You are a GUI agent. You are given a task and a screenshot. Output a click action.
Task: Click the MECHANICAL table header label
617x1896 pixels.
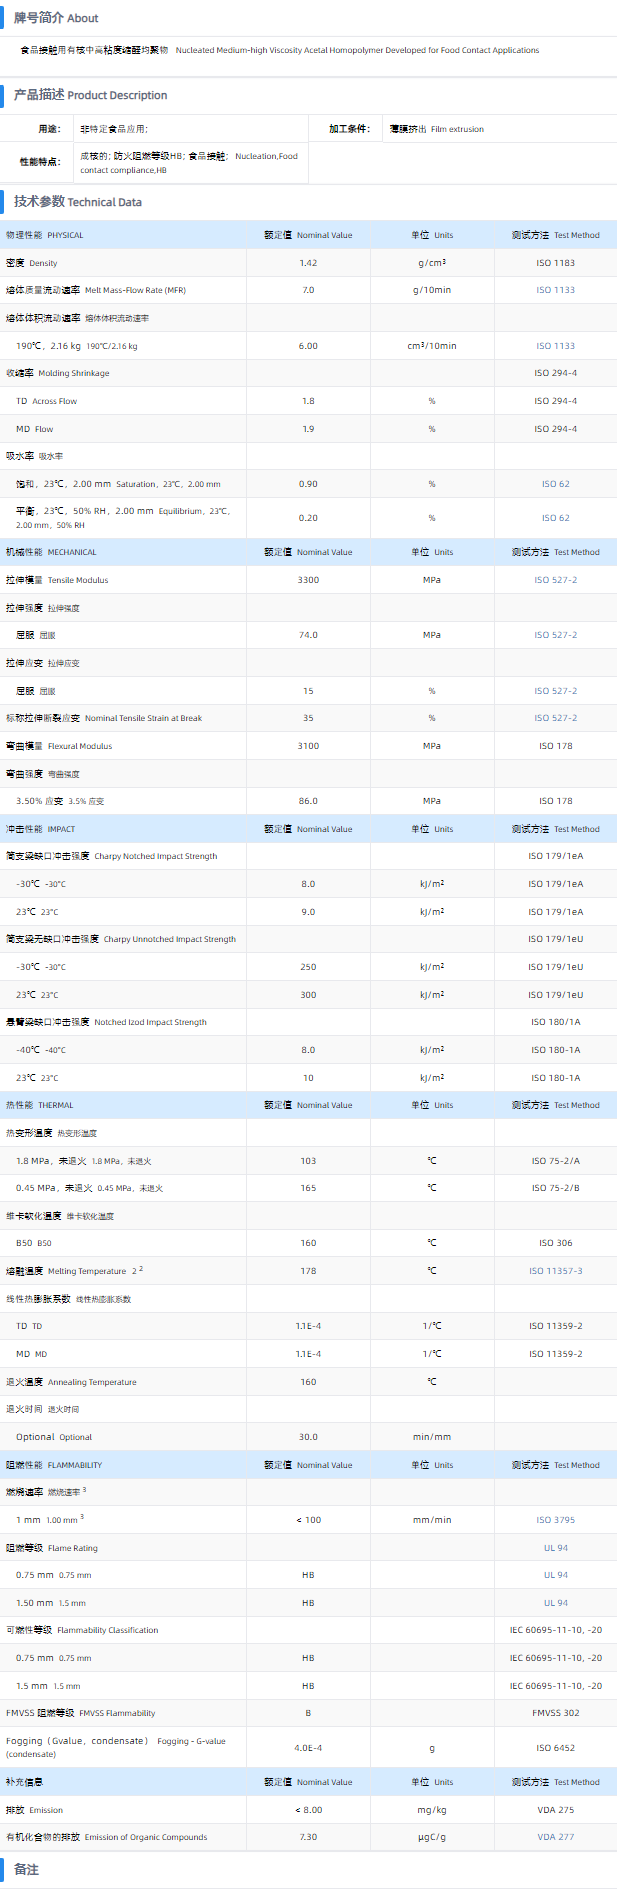(x=51, y=552)
